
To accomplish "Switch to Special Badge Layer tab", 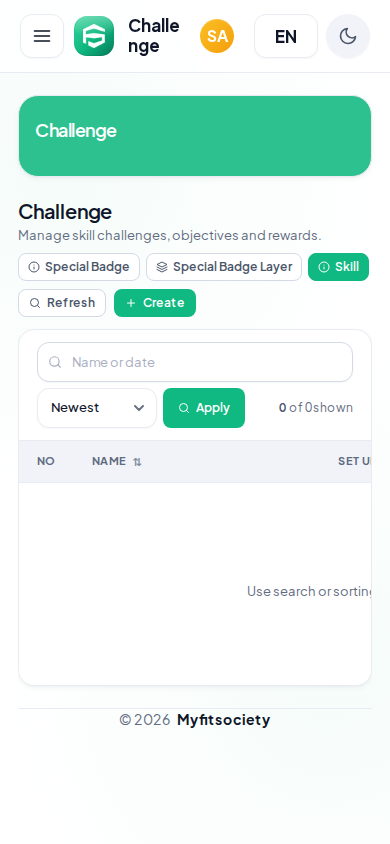I will pos(224,267).
